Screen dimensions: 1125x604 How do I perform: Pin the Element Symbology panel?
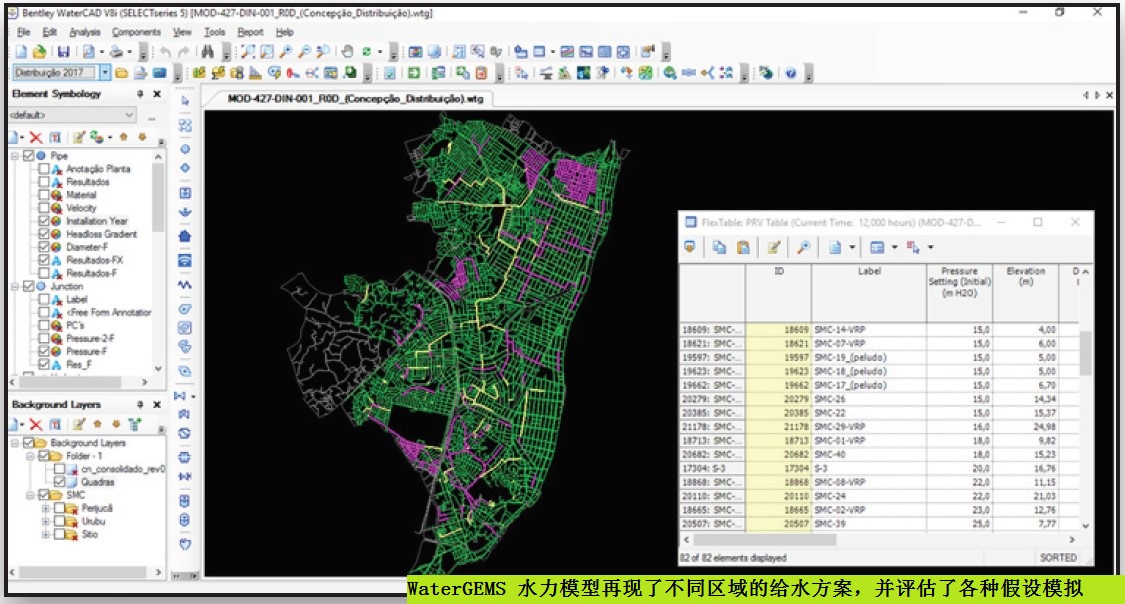click(141, 94)
